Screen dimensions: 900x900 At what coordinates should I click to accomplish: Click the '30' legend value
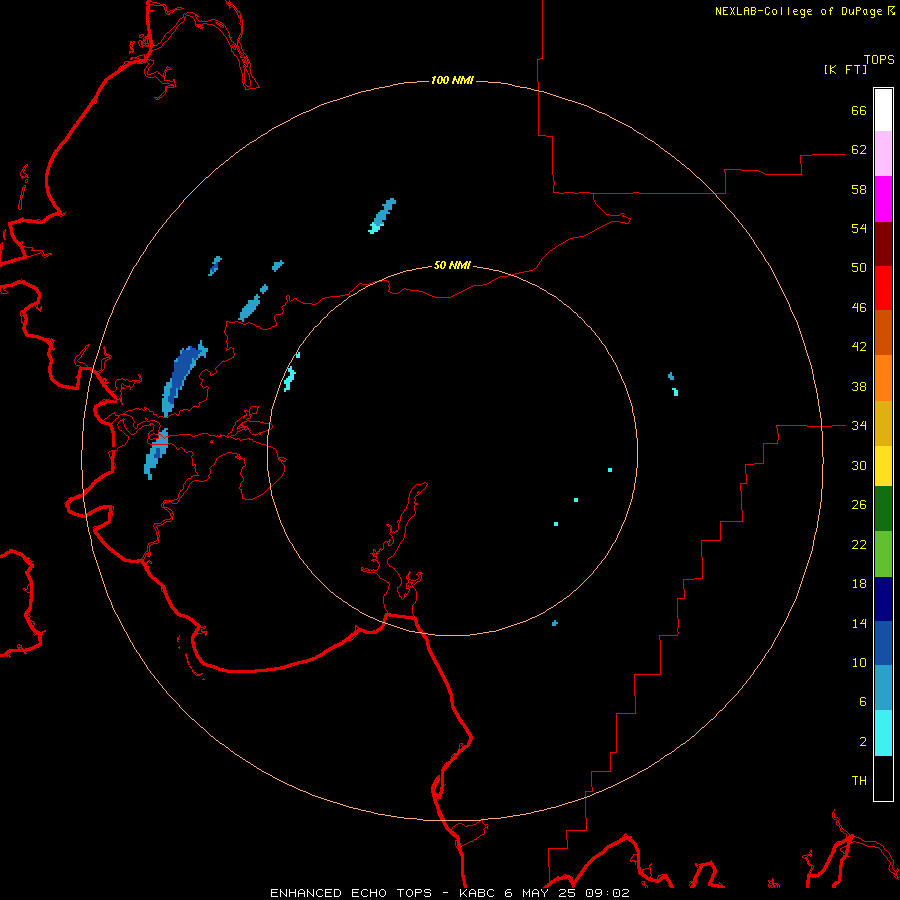click(859, 465)
